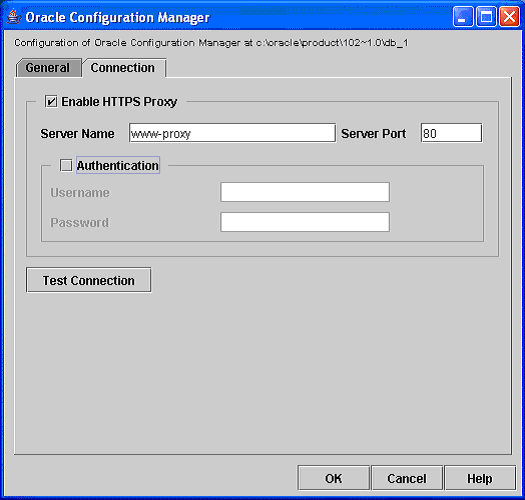Click the Authentication label text
Viewport: 525px width, 500px height.
118,165
